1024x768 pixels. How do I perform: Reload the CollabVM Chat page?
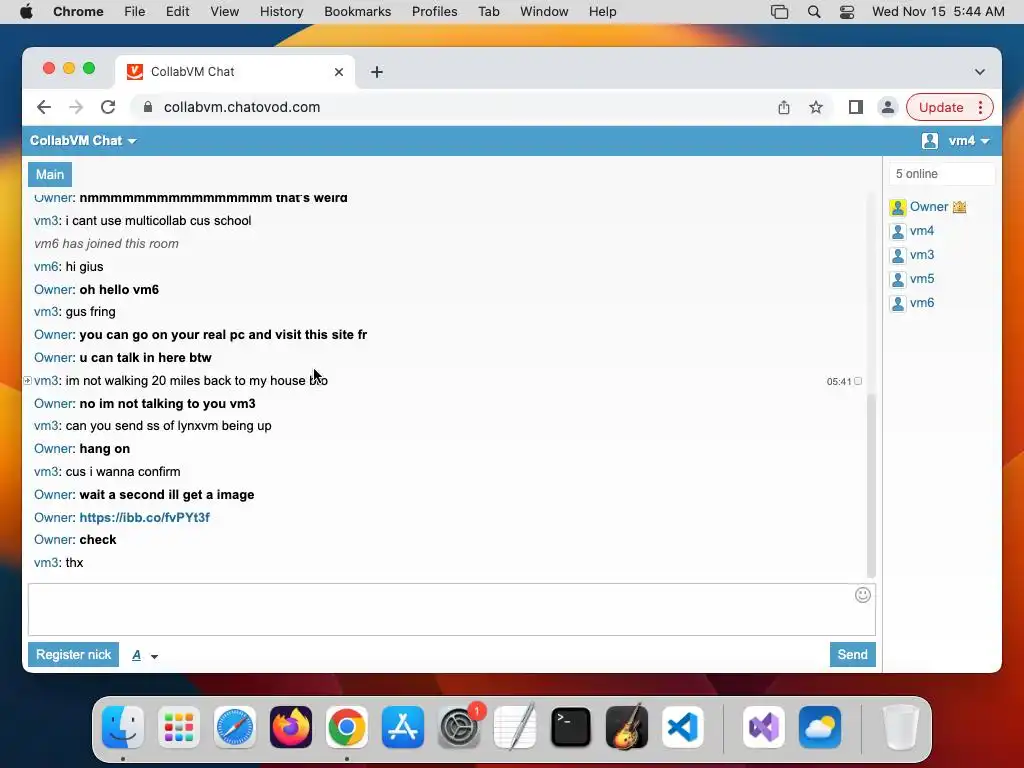coord(108,107)
